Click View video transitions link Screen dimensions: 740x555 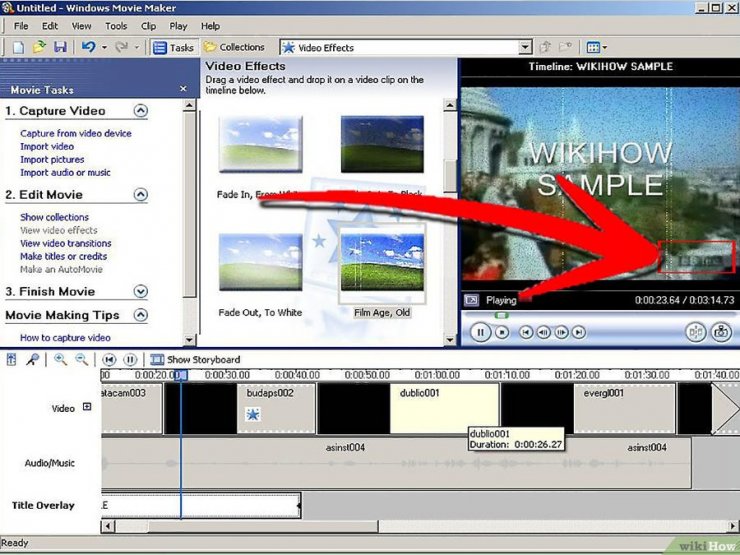pyautogui.click(x=66, y=243)
